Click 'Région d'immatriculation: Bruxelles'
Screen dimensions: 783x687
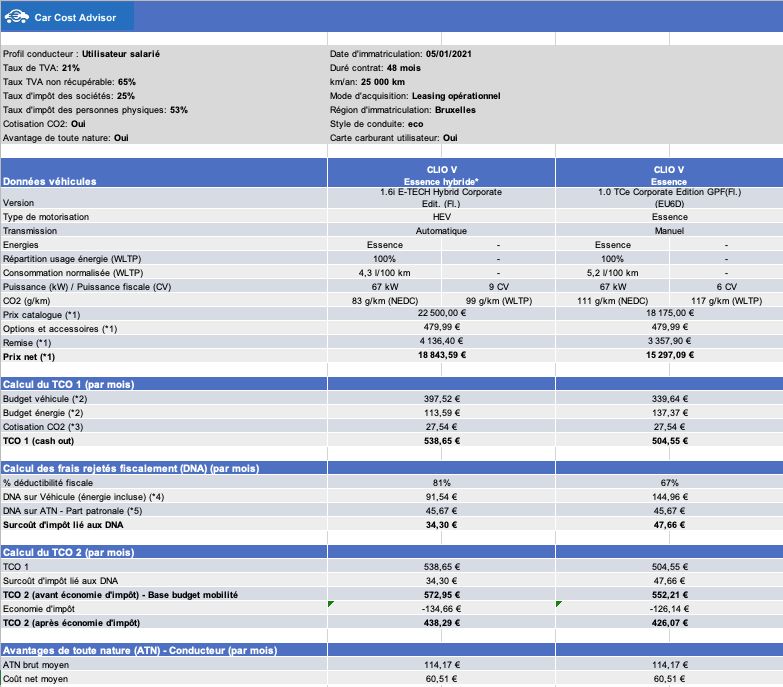pyautogui.click(x=402, y=110)
